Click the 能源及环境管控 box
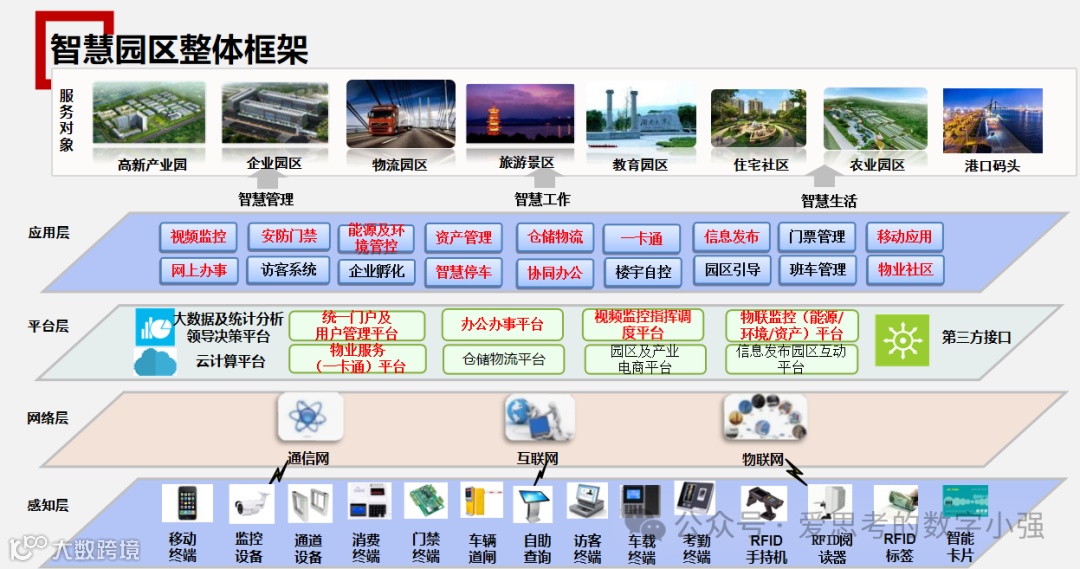This screenshot has height=569, width=1080. pyautogui.click(x=376, y=238)
